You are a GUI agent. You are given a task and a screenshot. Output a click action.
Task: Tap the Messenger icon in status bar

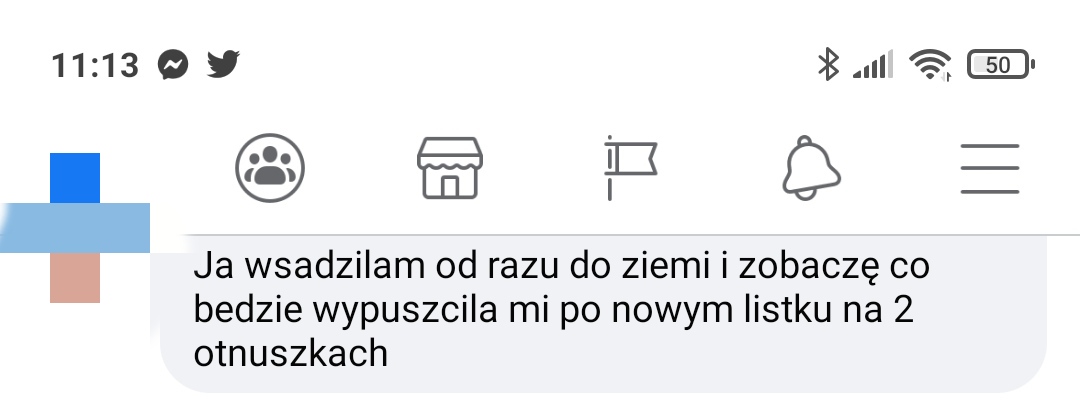pos(173,65)
